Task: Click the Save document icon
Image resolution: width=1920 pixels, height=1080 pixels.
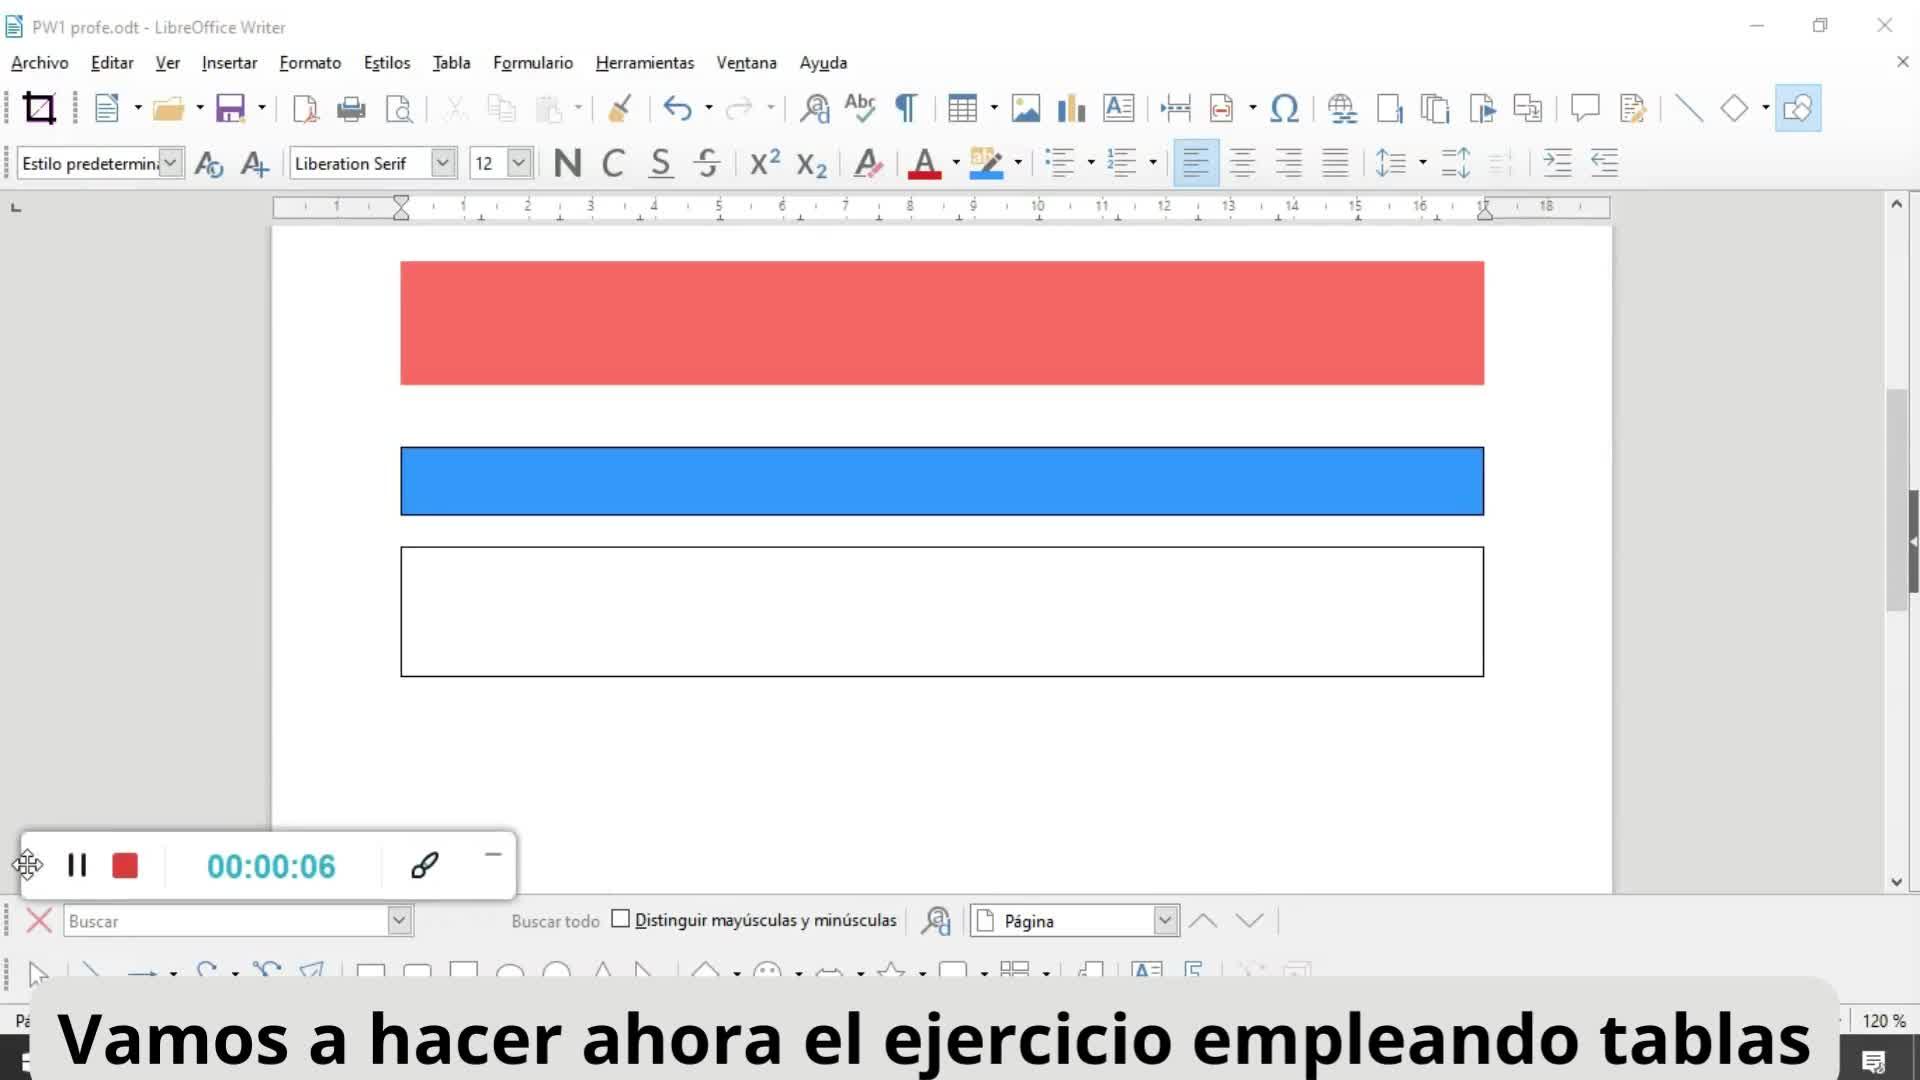Action: pyautogui.click(x=230, y=108)
